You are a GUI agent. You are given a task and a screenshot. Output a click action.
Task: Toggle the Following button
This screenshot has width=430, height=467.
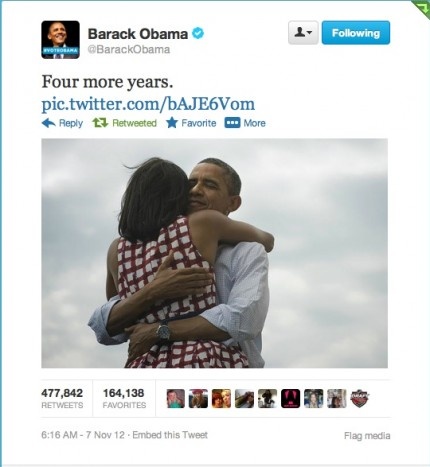(356, 33)
